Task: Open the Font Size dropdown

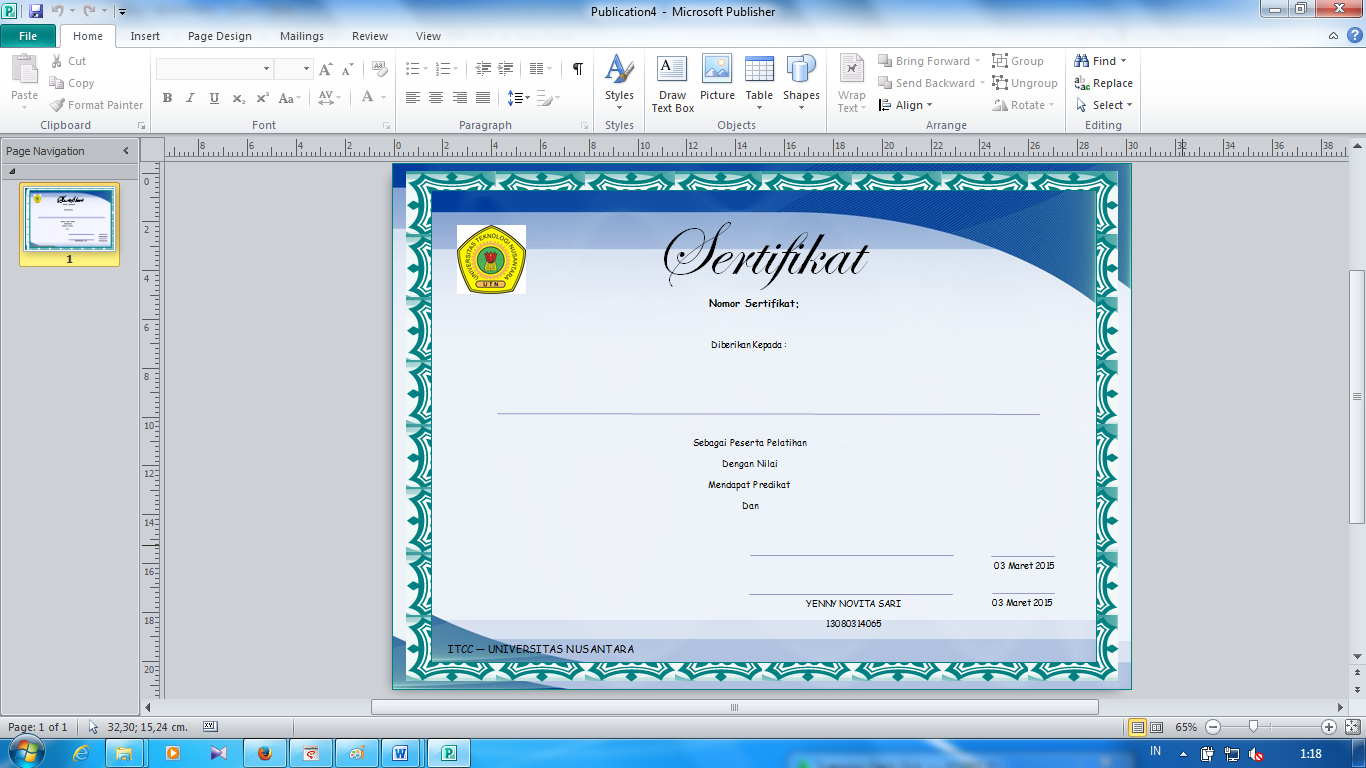Action: (x=305, y=68)
